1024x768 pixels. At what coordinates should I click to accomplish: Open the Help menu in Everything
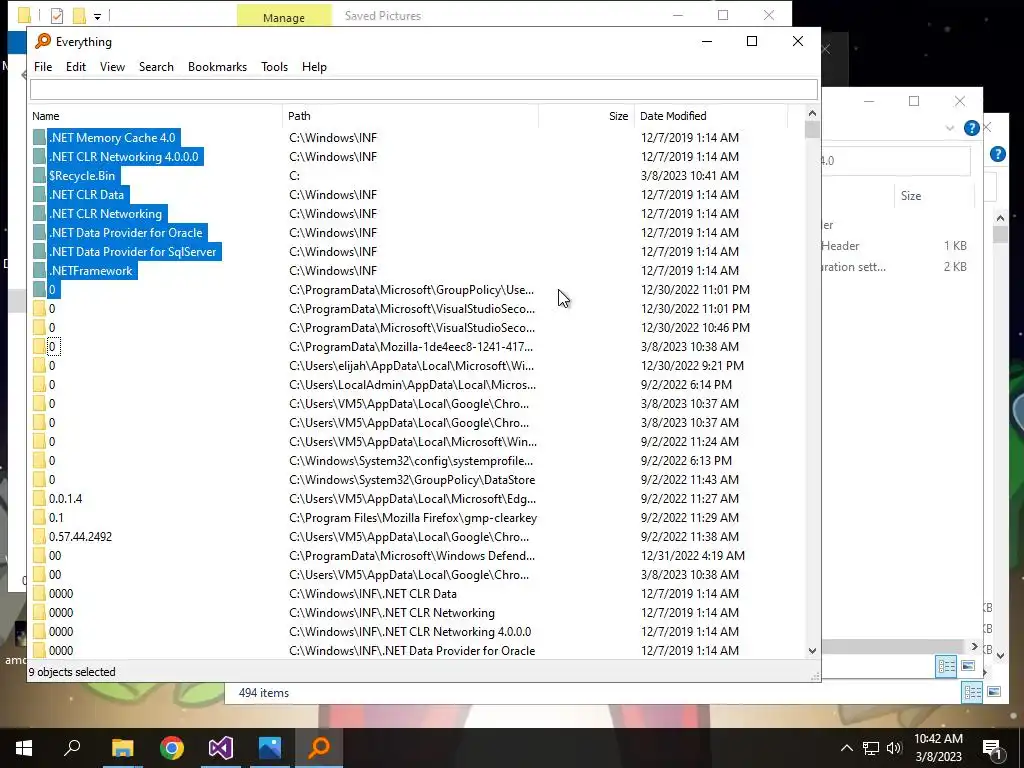pos(314,67)
